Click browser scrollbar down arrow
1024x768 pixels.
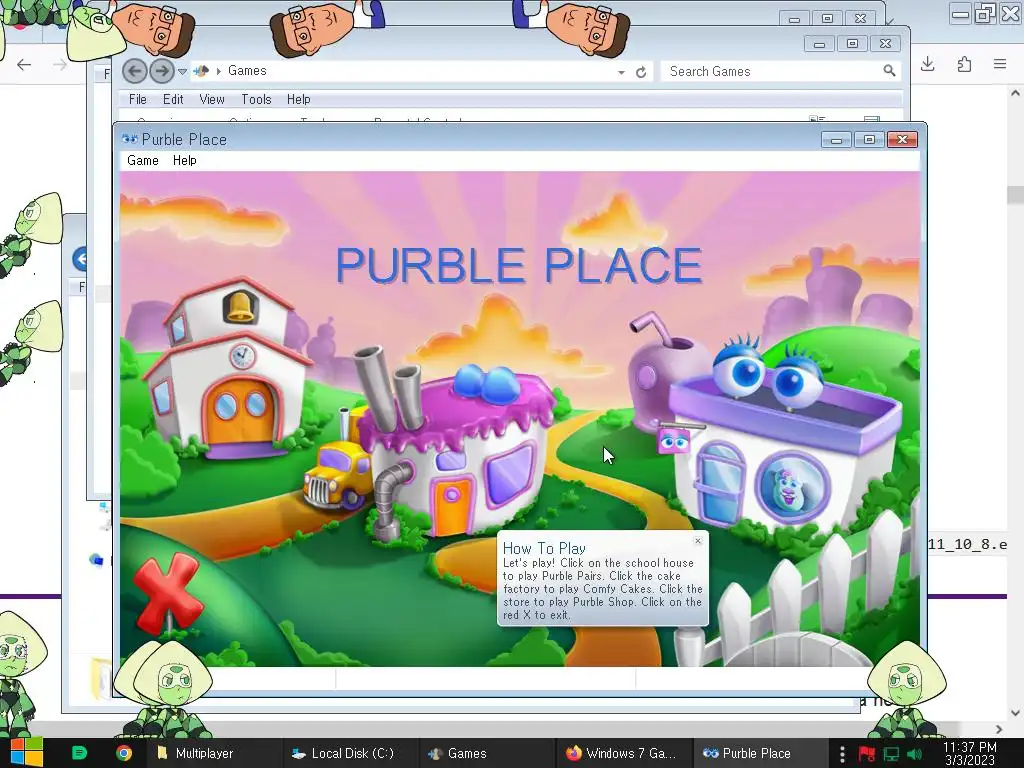click(x=1015, y=713)
